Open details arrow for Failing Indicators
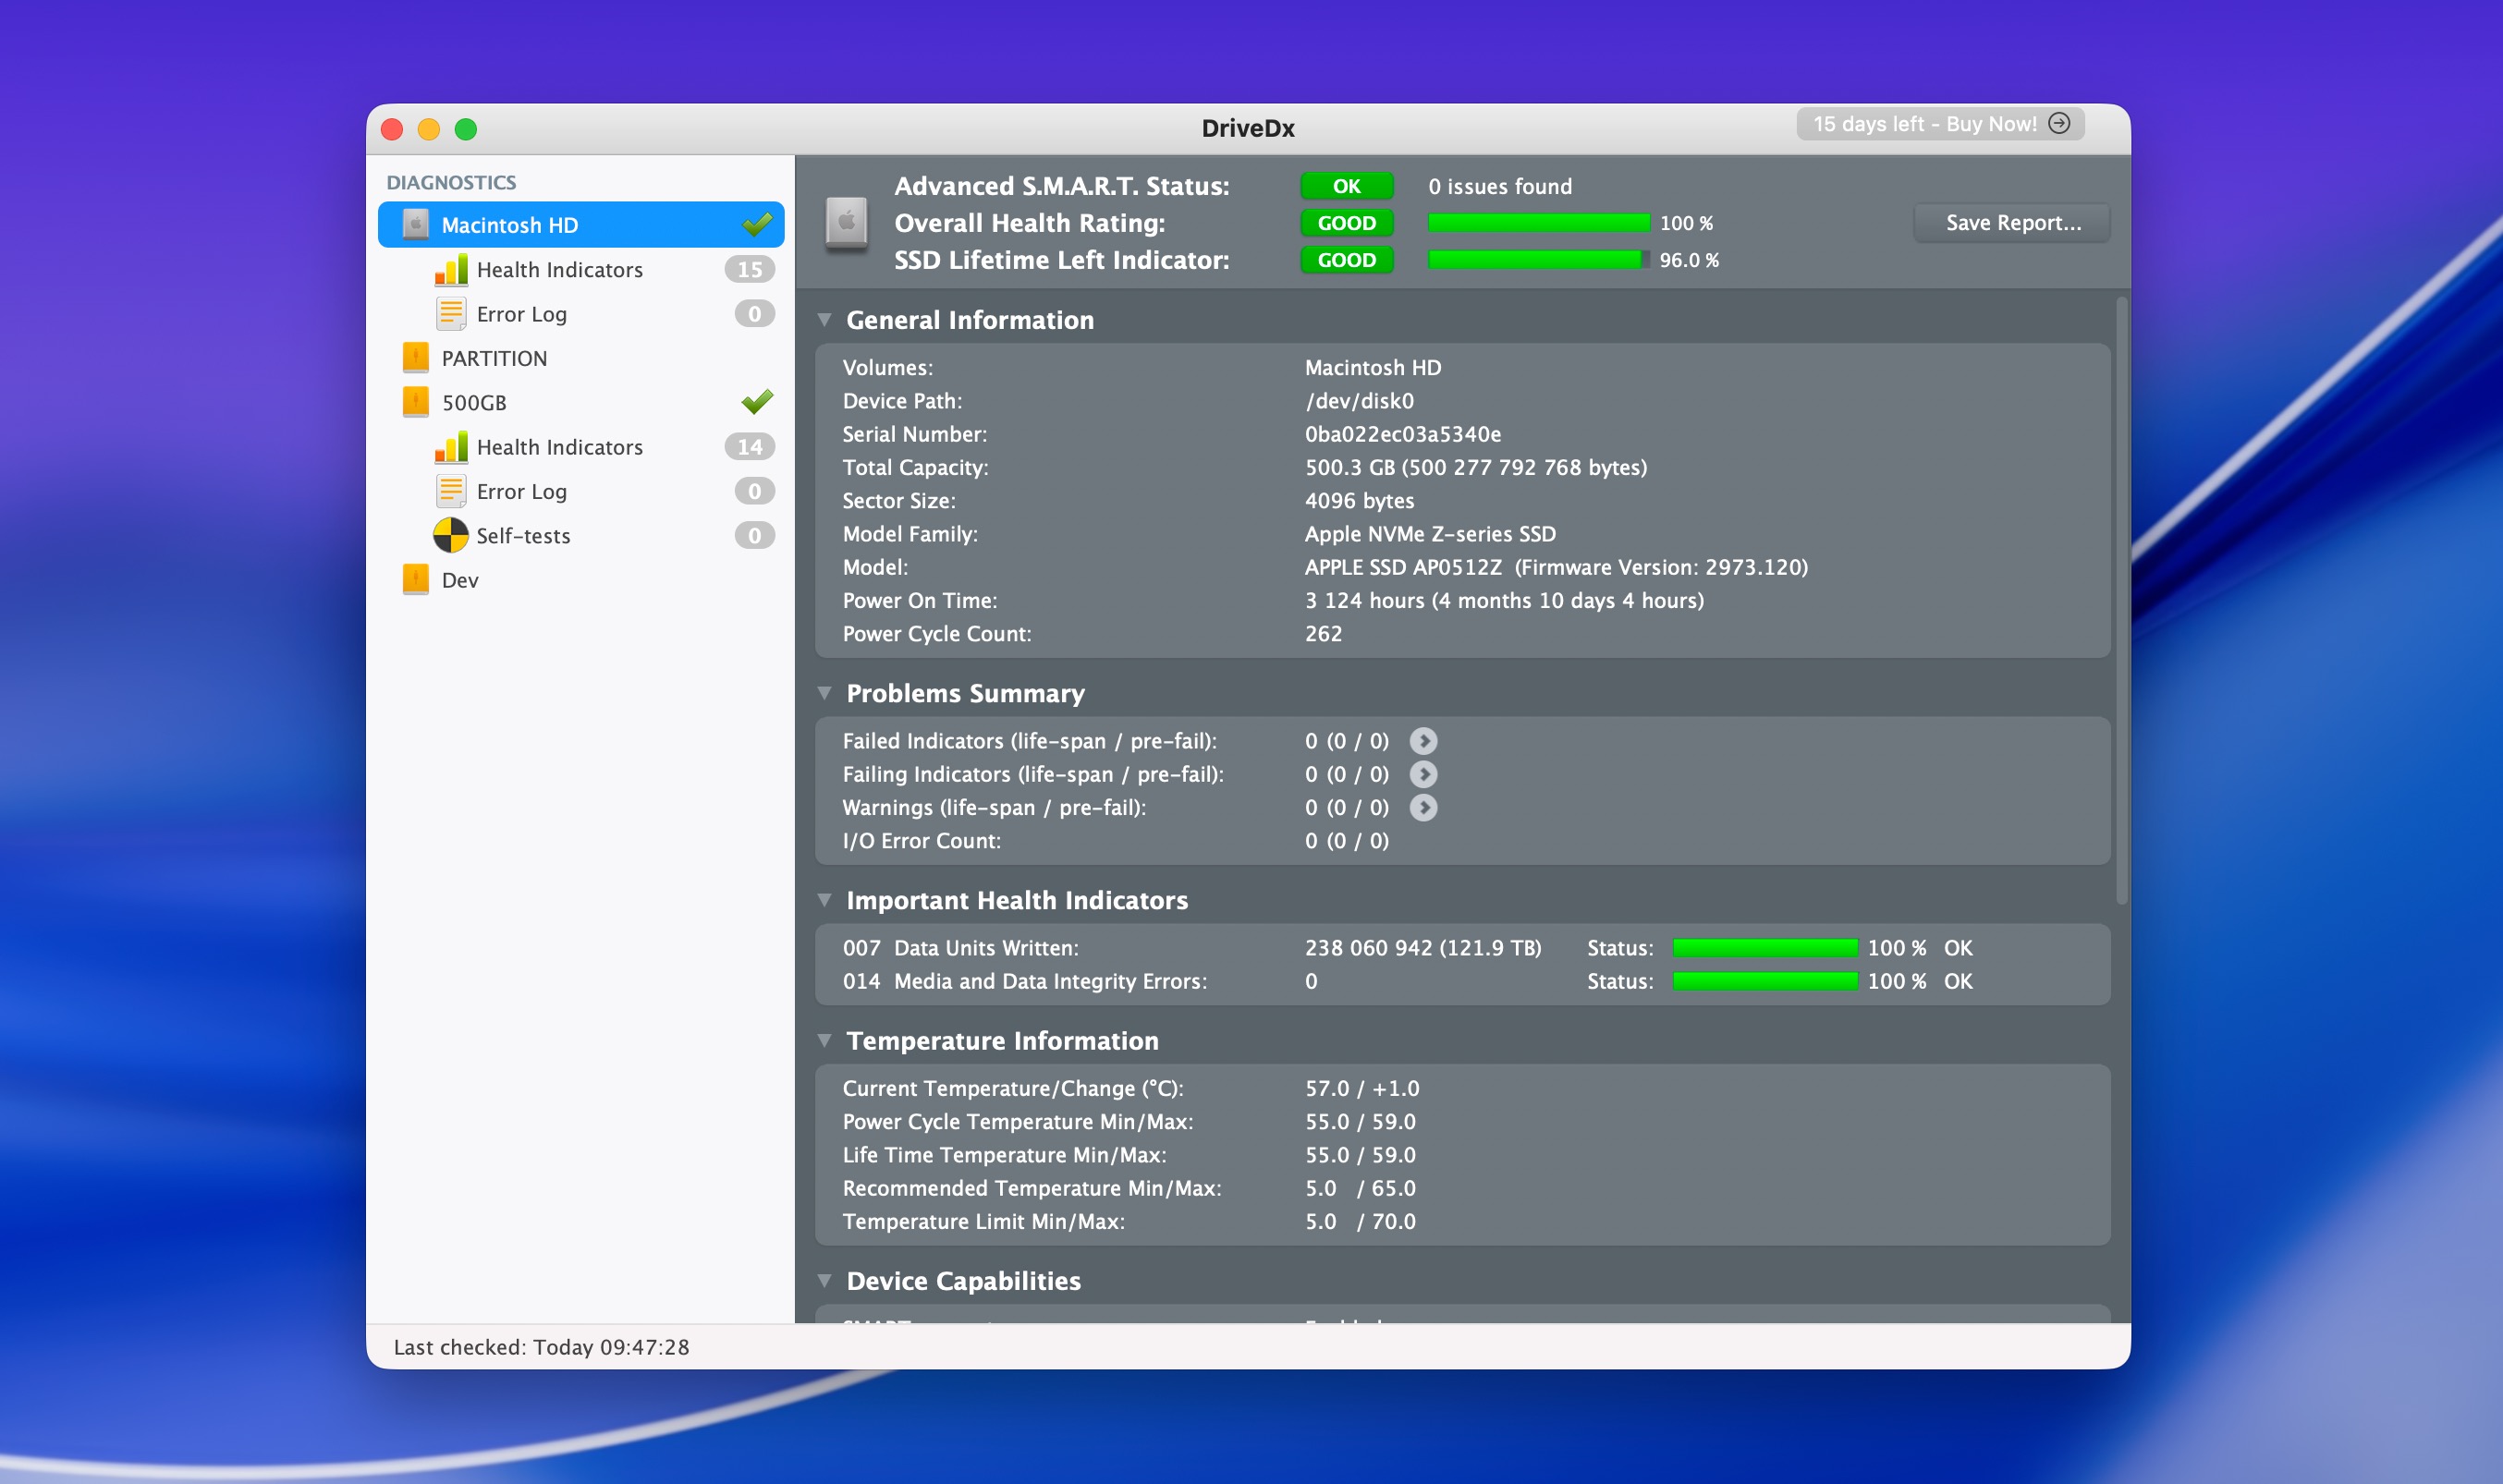The image size is (2503, 1484). 1423,774
